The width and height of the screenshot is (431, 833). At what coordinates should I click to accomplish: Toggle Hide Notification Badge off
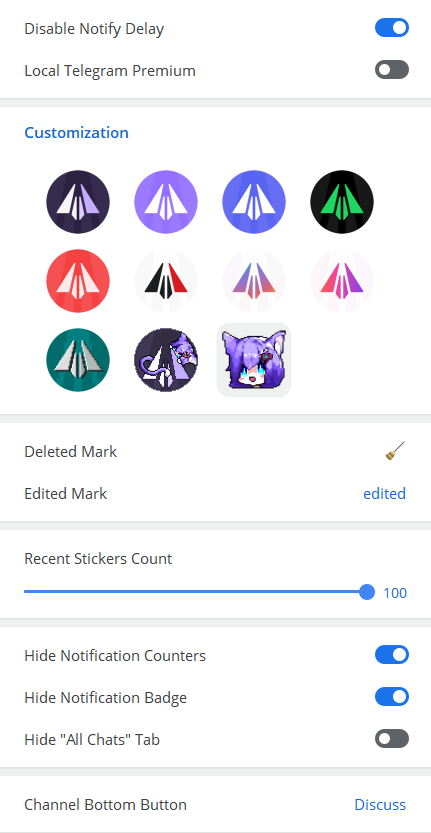pyautogui.click(x=392, y=696)
